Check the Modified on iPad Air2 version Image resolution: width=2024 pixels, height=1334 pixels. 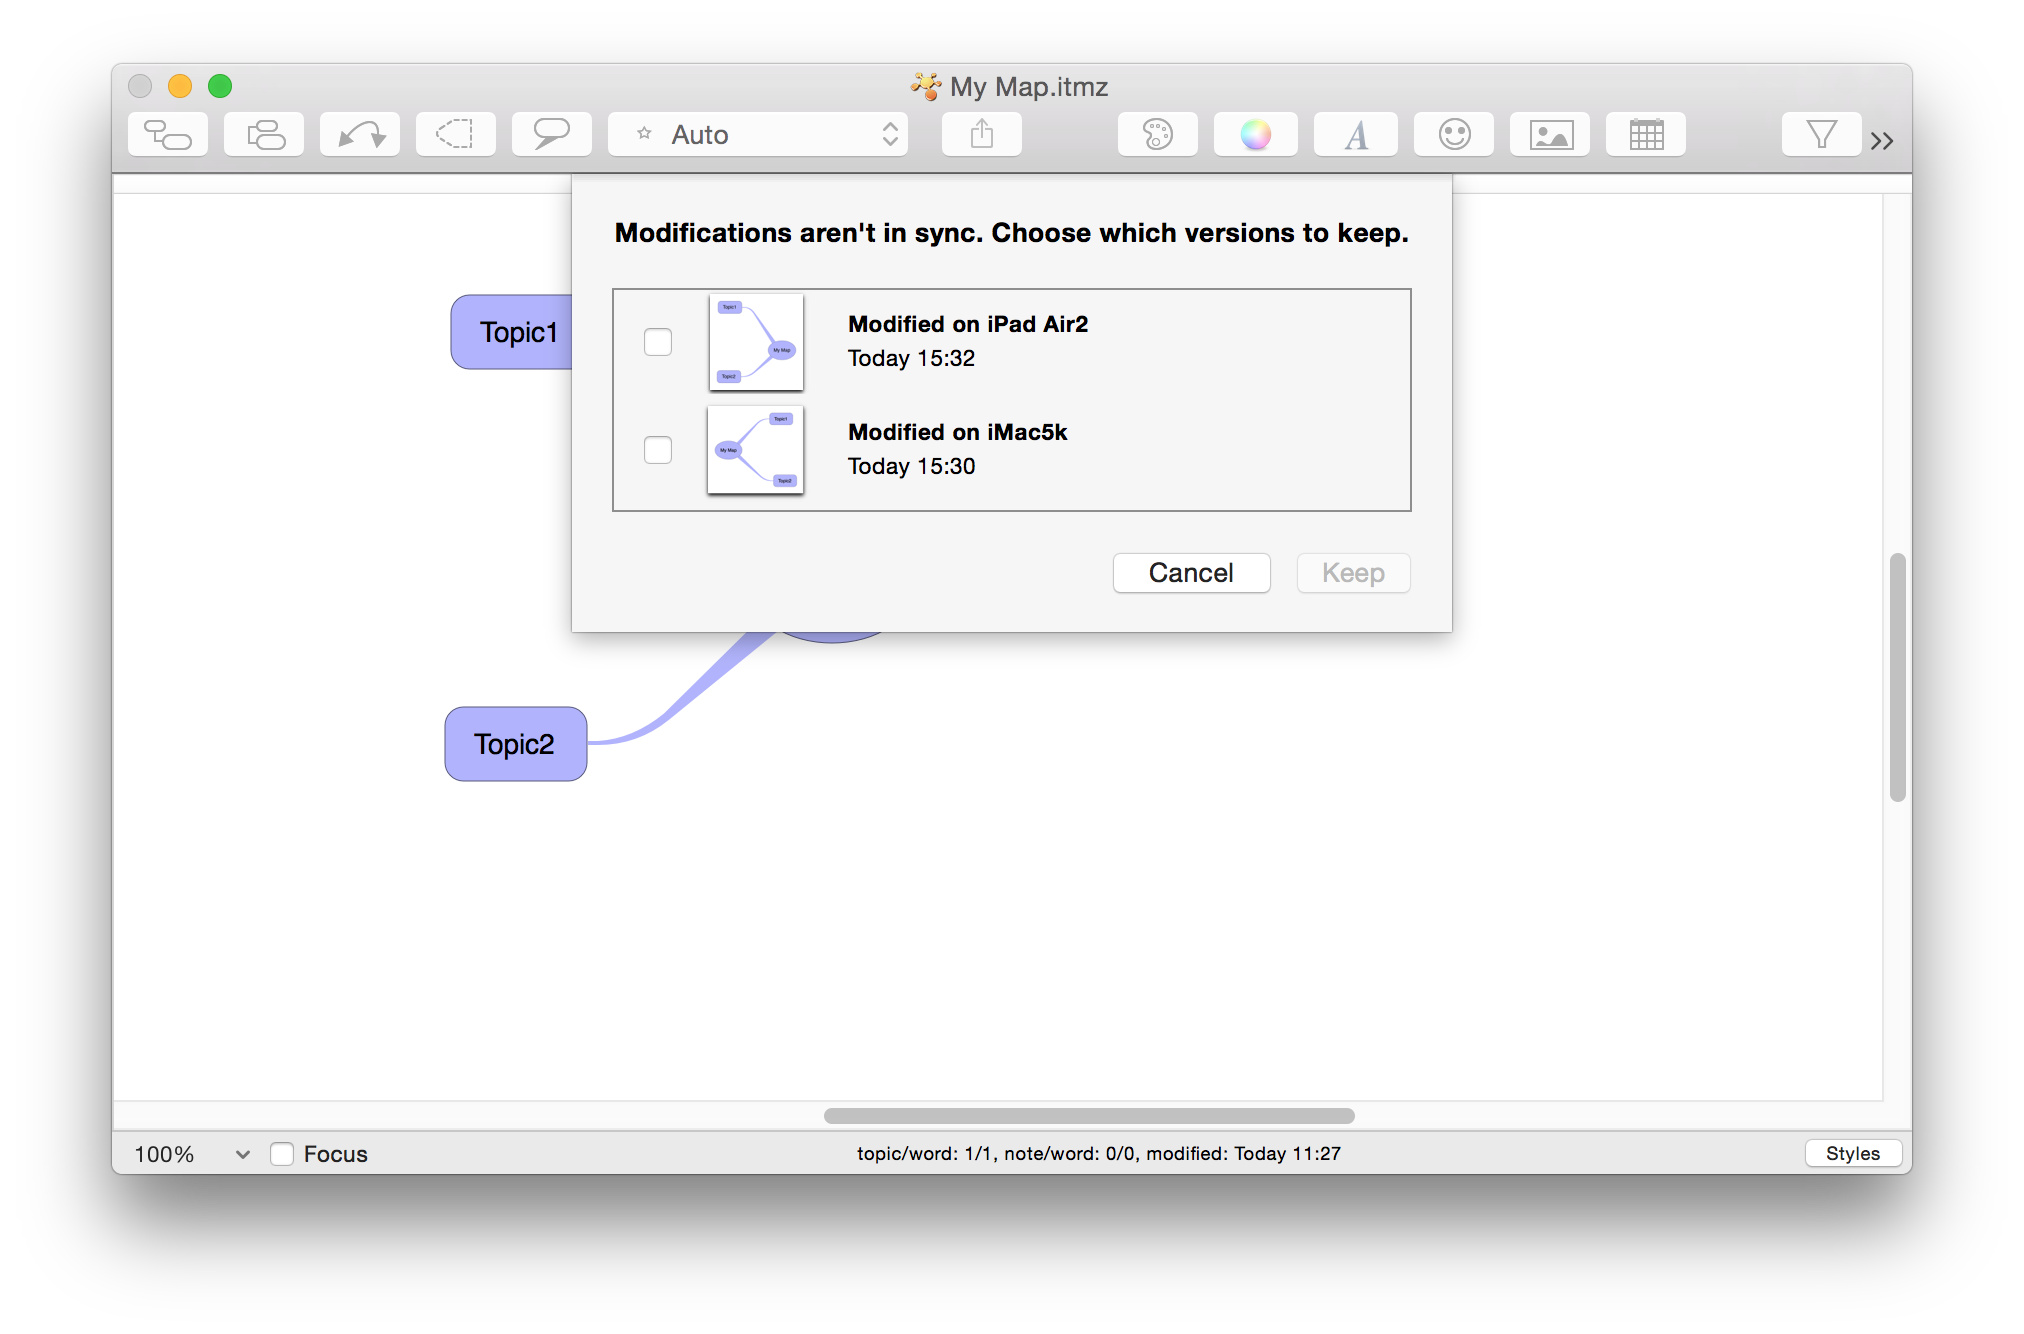click(x=658, y=342)
